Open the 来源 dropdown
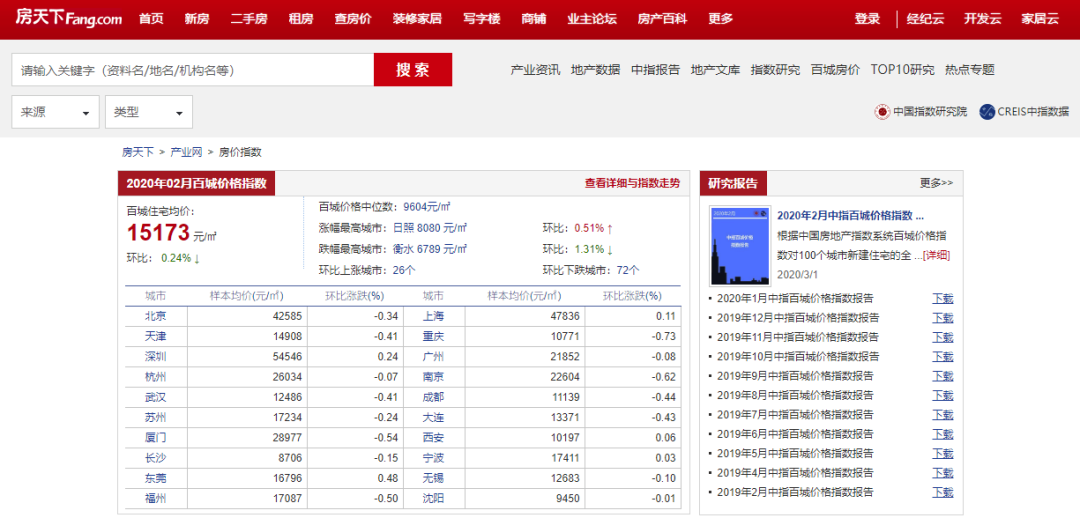Viewport: 1080px width, 518px height. coord(55,112)
